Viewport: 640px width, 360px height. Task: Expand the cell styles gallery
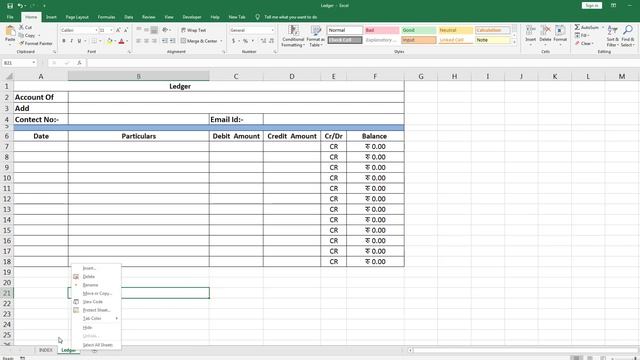514,42
